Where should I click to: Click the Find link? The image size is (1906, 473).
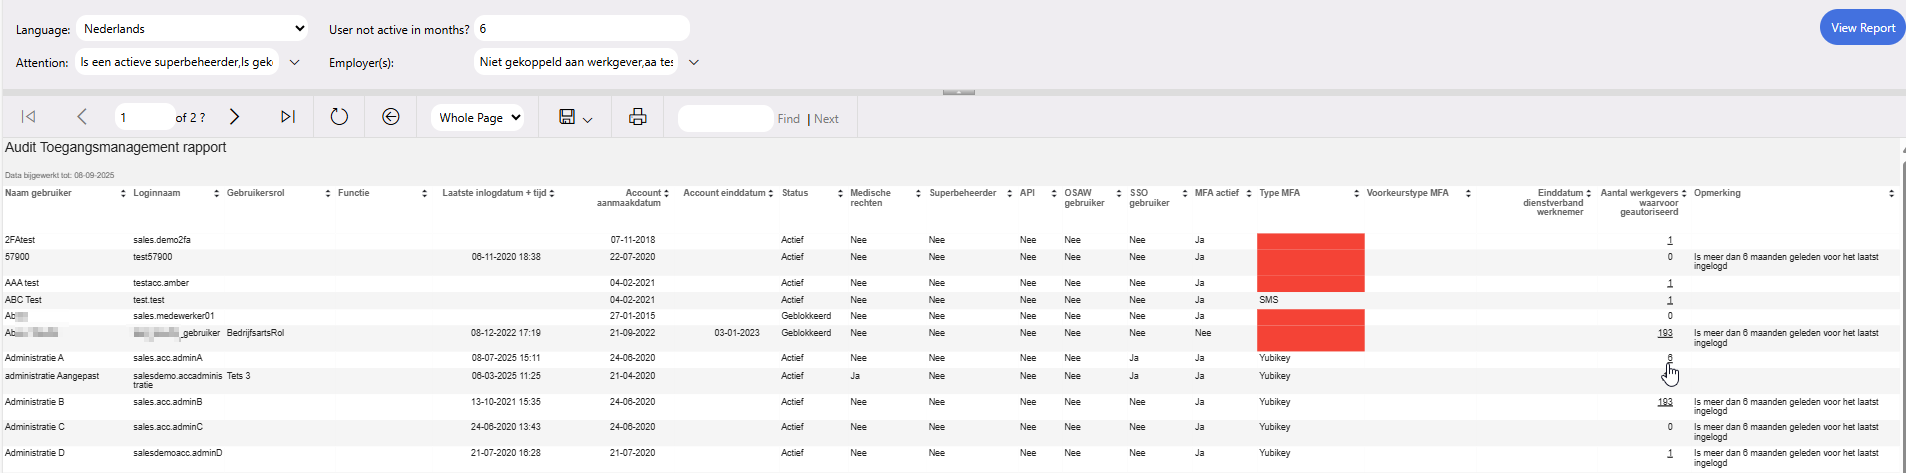coord(789,118)
